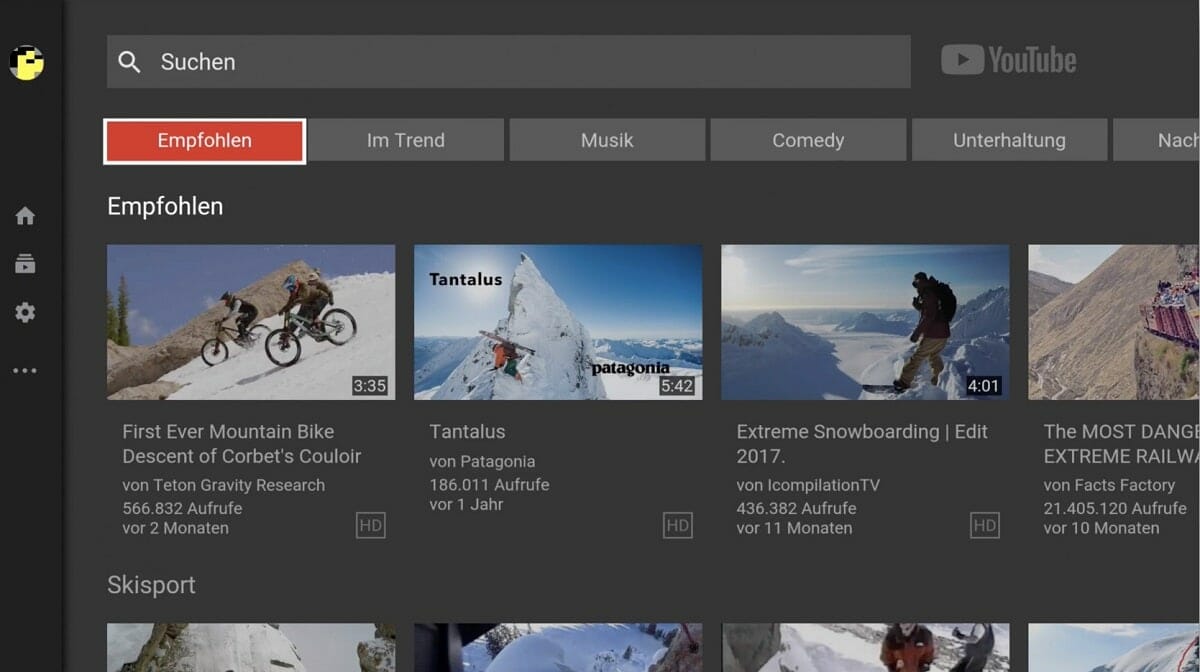Click '21.405.120 Aufrufe' view count
Viewport: 1200px width, 672px height.
coord(1115,508)
